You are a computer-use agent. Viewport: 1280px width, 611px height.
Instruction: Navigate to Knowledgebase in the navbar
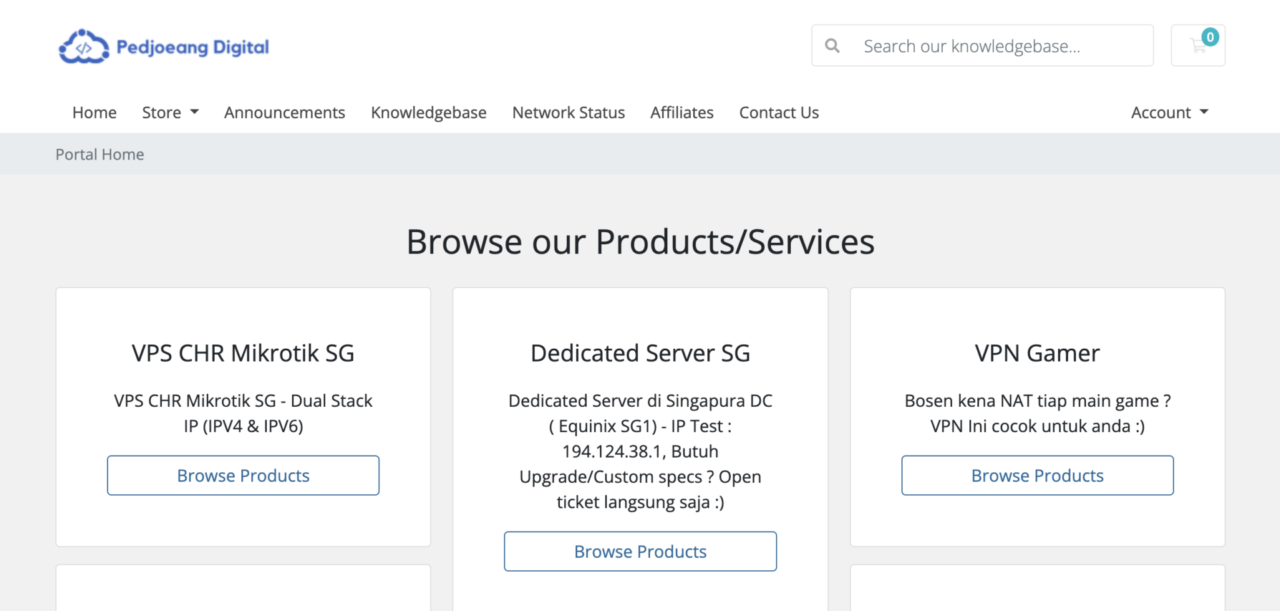pos(428,113)
